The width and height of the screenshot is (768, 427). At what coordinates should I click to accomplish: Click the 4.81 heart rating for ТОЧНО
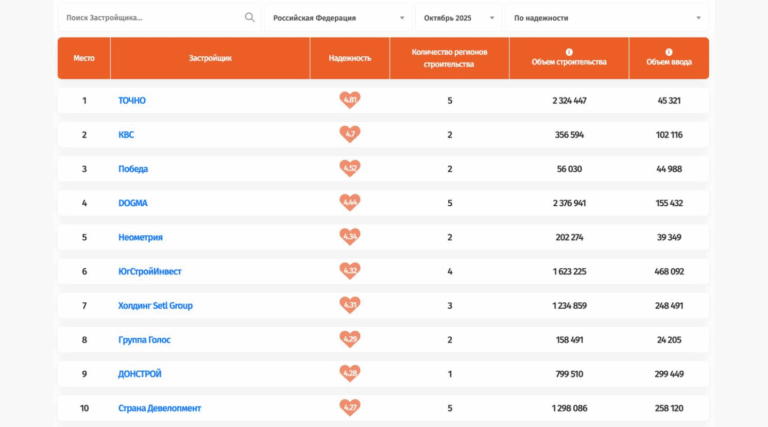point(349,100)
